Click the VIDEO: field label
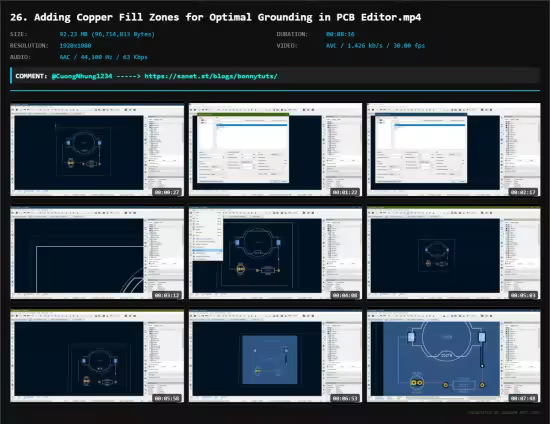The width and height of the screenshot is (550, 424). coord(287,46)
